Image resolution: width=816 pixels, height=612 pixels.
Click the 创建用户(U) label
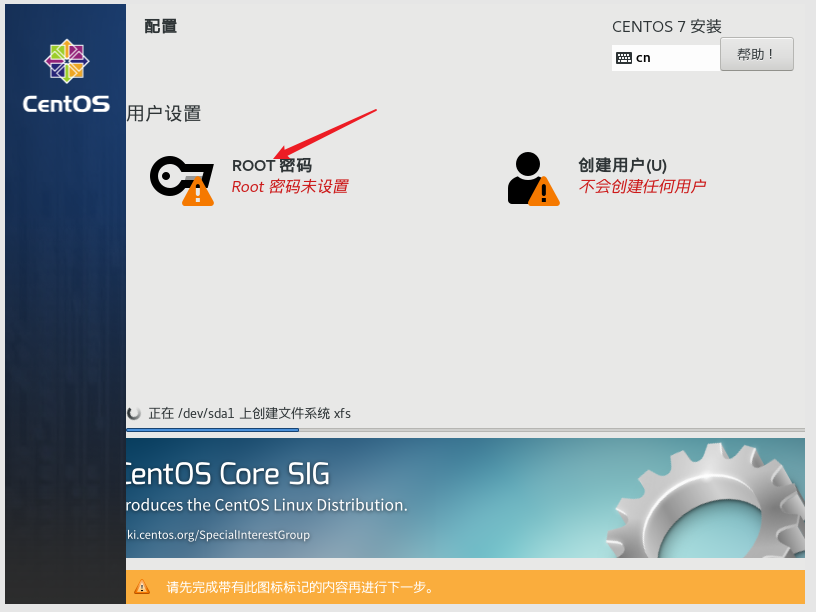coord(622,165)
